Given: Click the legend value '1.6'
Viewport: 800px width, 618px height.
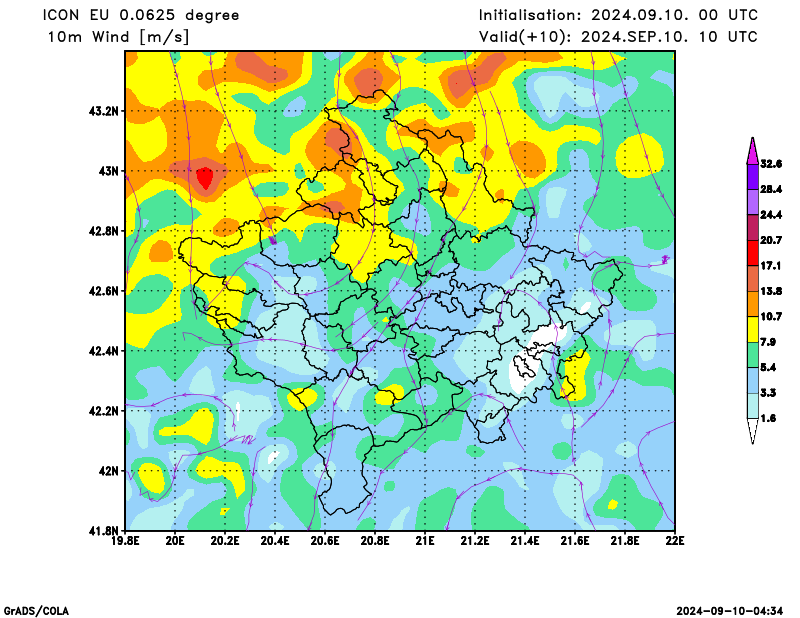Looking at the screenshot, I should (768, 418).
